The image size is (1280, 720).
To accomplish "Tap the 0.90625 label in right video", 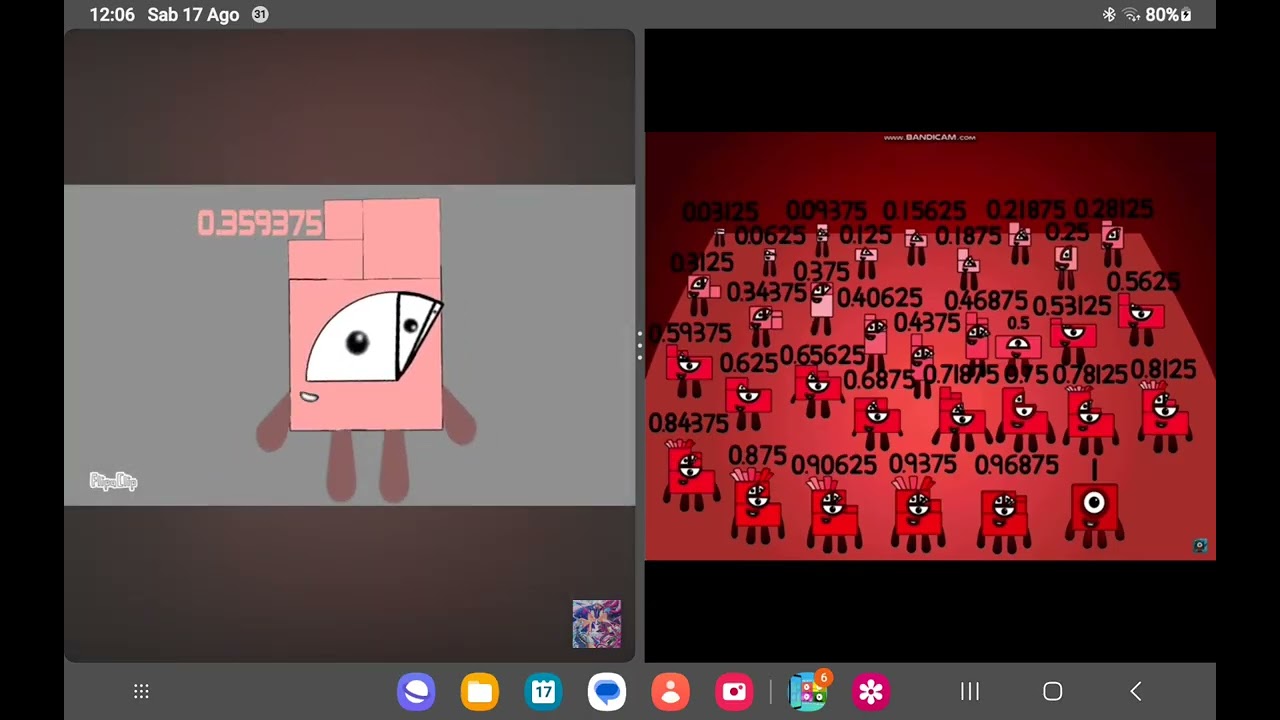I will (x=833, y=466).
